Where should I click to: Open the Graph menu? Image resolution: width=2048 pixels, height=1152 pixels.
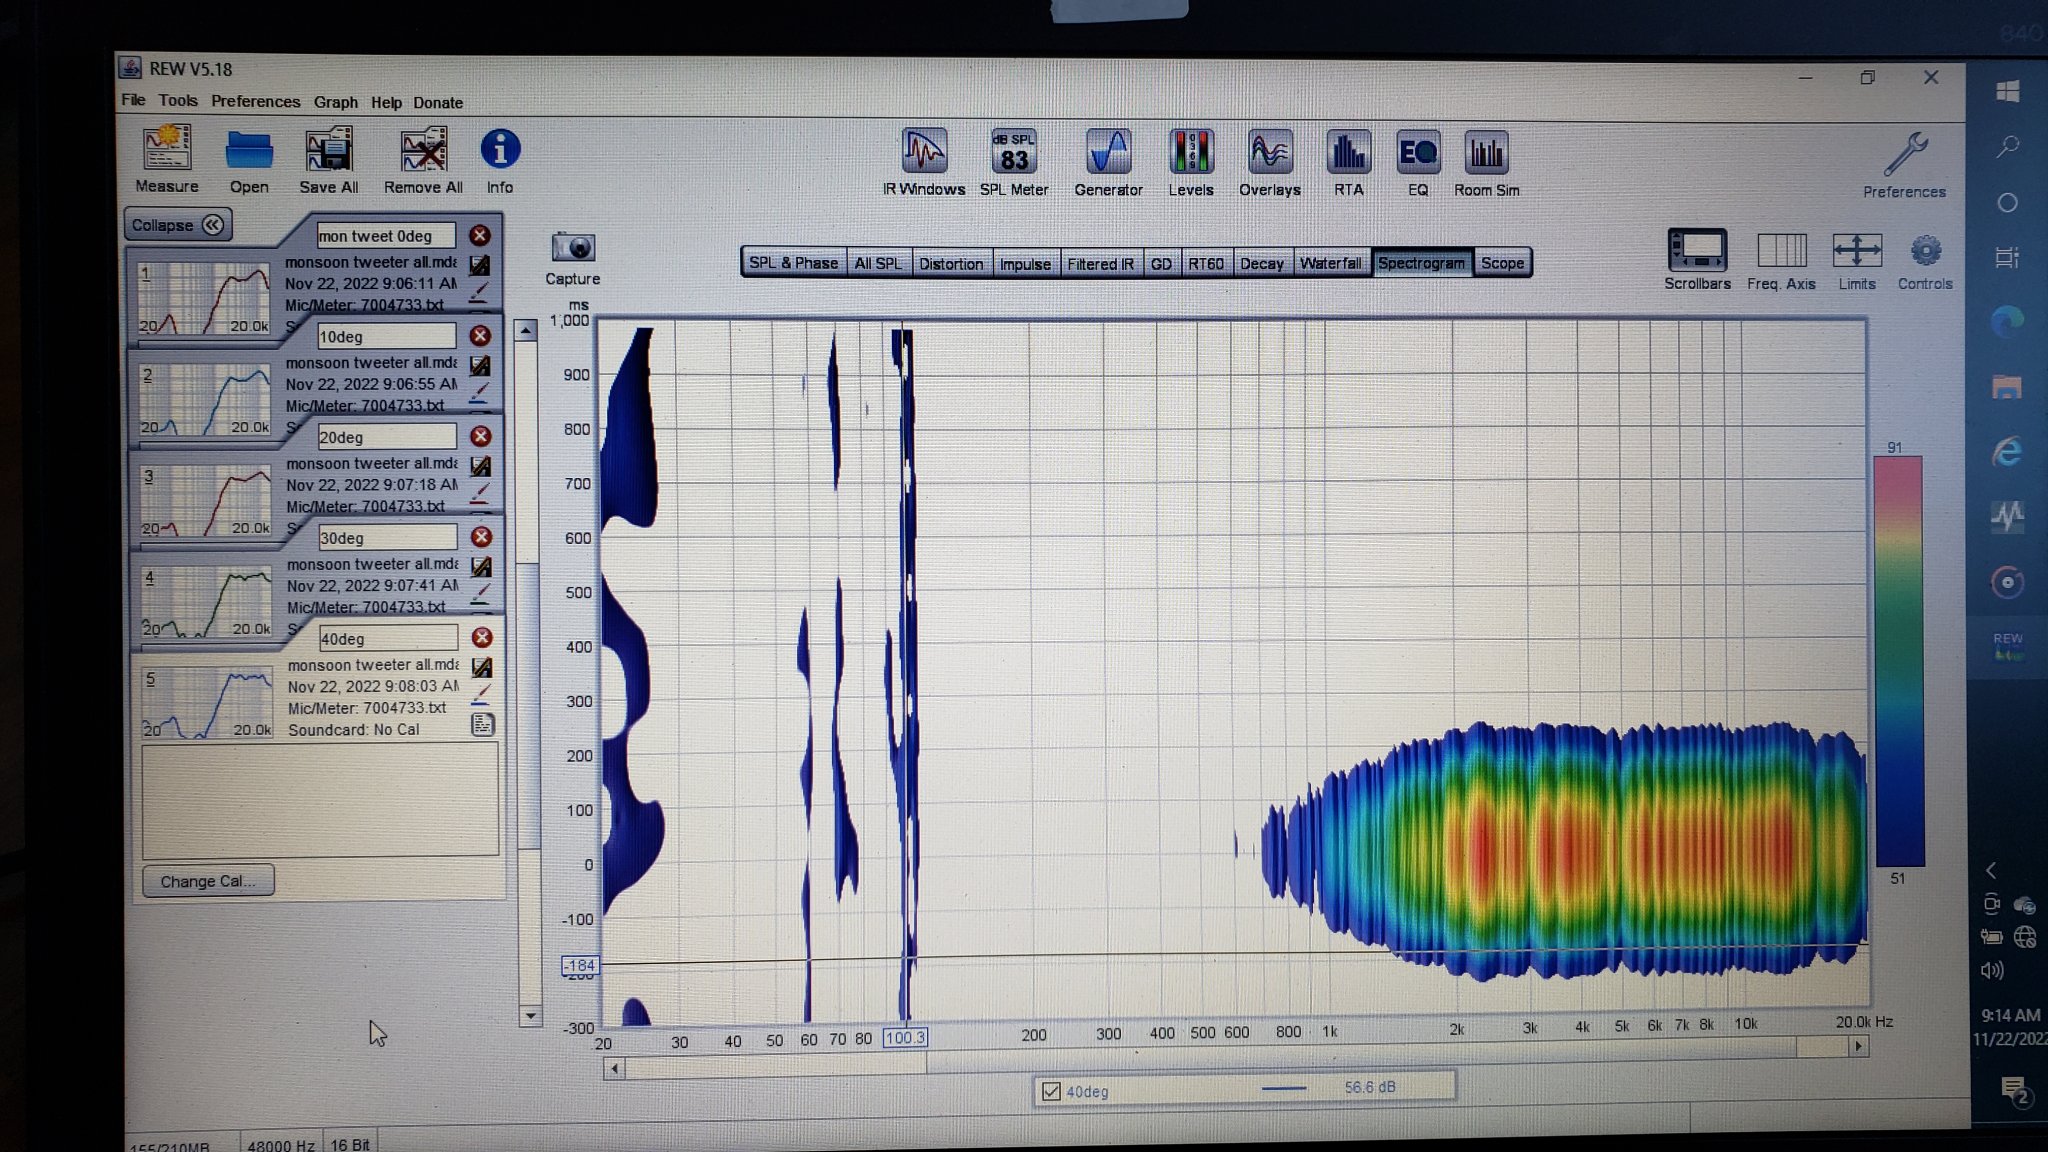click(x=335, y=102)
